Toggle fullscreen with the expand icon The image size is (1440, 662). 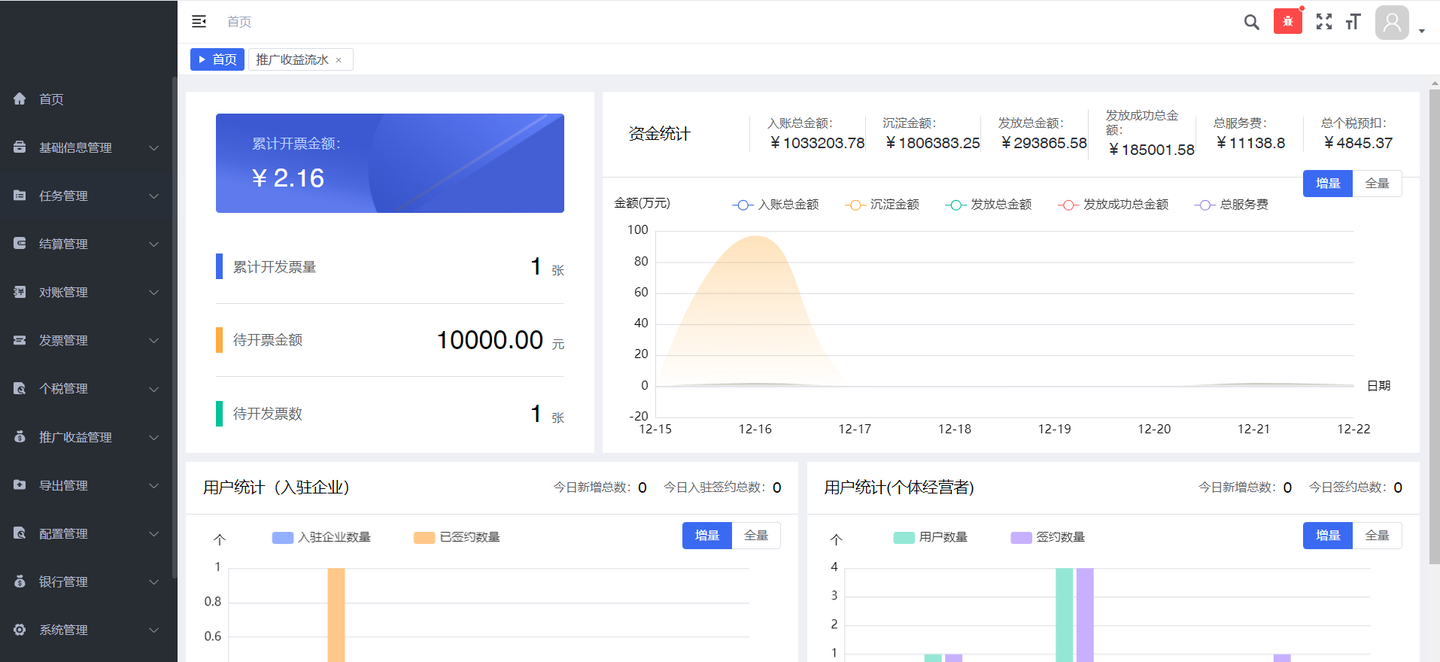click(1324, 21)
